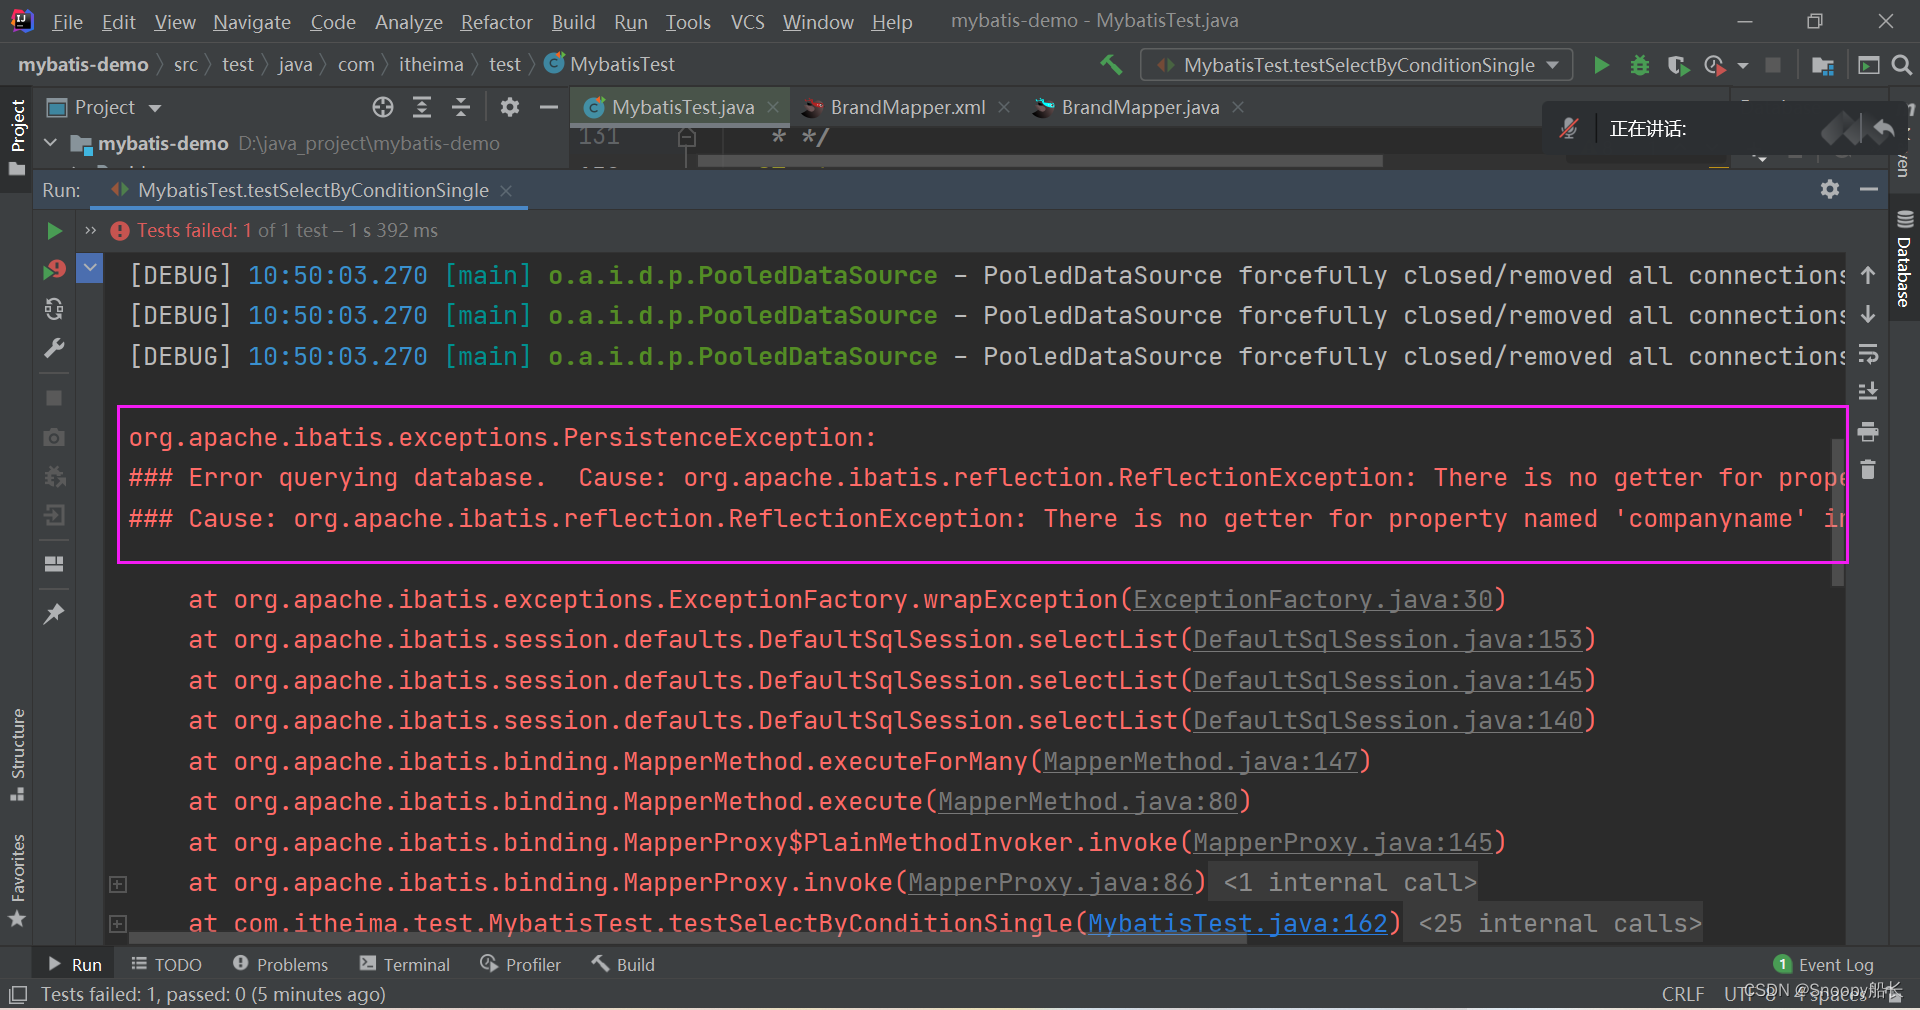The width and height of the screenshot is (1920, 1010).
Task: Click the layout restore icon in Run sidebar
Action: coord(54,564)
